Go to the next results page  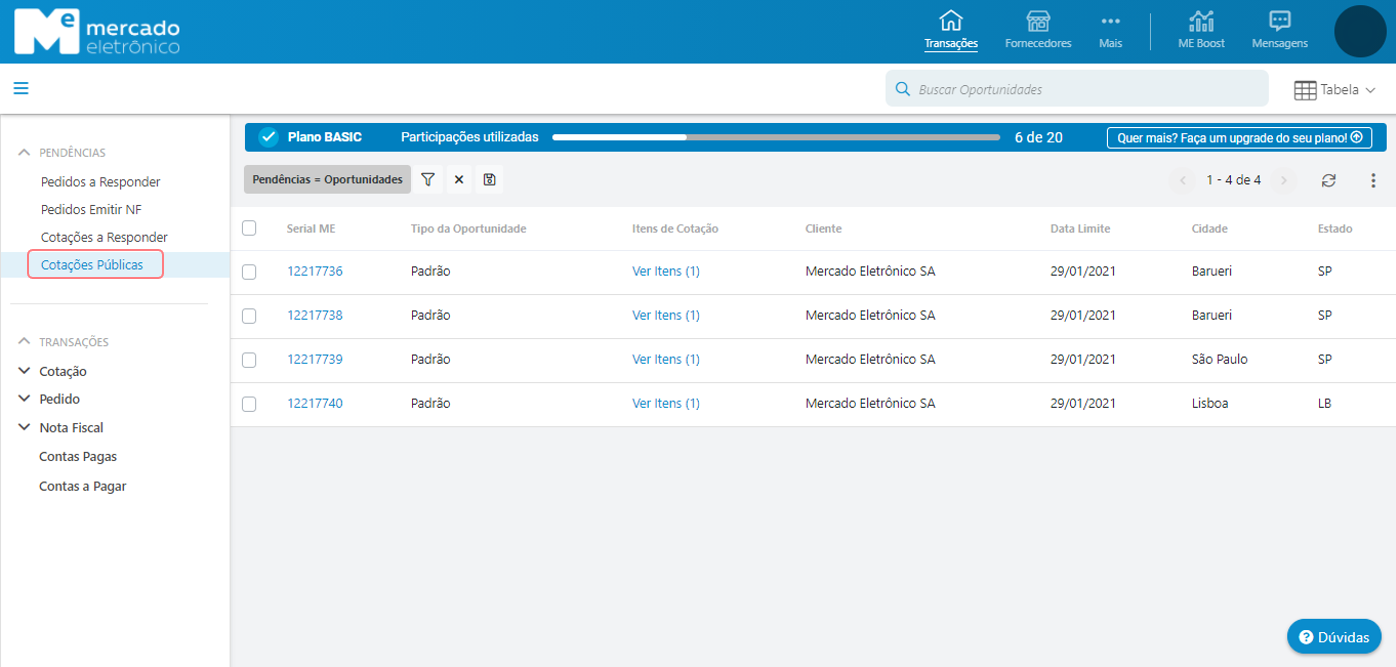coord(1284,180)
